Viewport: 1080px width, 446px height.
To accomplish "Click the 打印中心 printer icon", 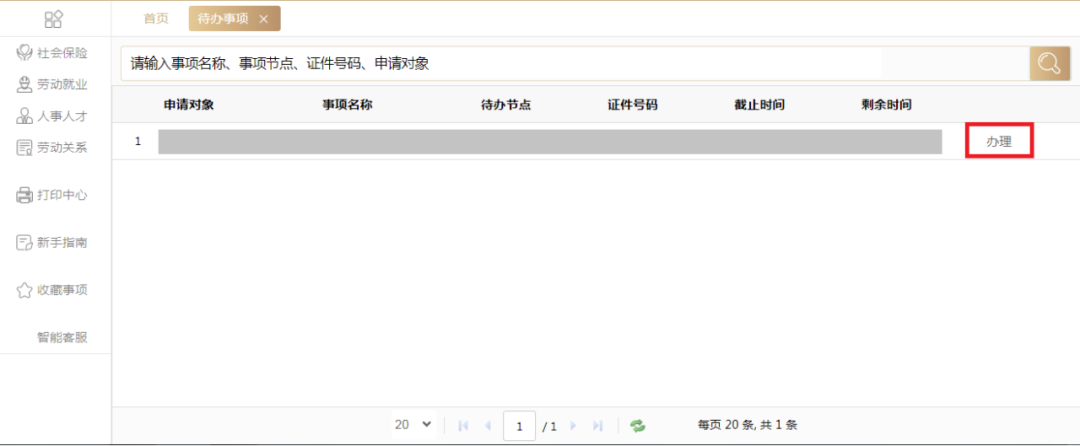I will [24, 195].
